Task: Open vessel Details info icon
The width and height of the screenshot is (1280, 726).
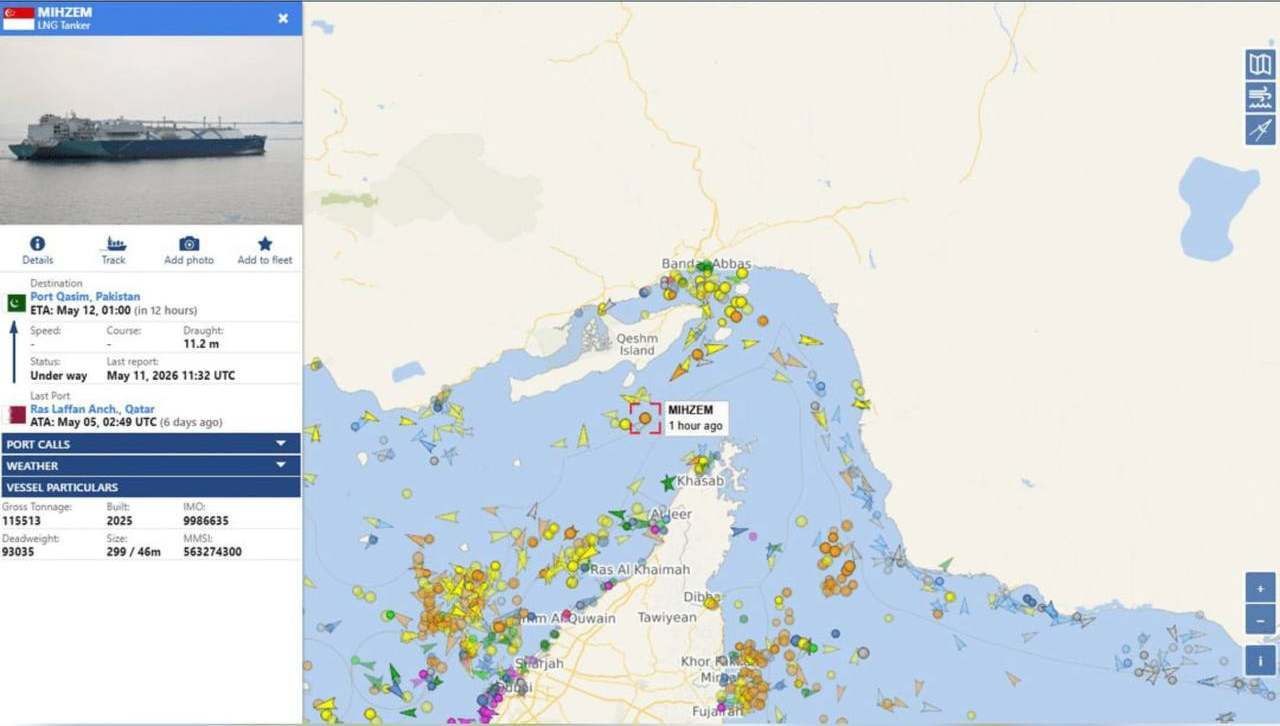Action: click(37, 243)
